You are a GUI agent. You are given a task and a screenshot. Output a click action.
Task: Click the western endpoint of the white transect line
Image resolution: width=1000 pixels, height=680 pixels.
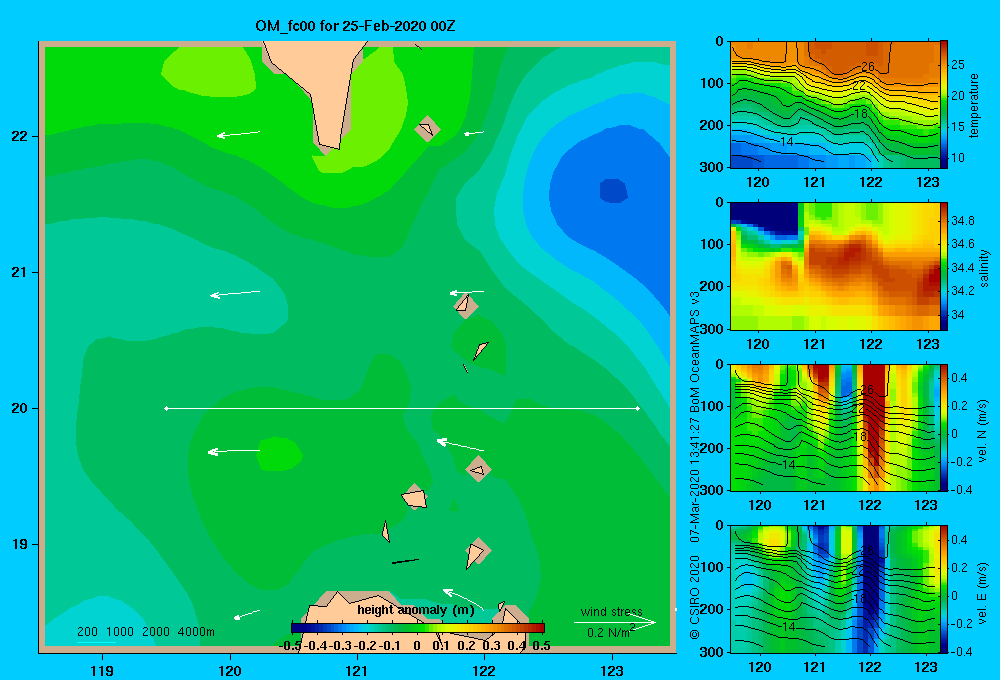coord(166,408)
